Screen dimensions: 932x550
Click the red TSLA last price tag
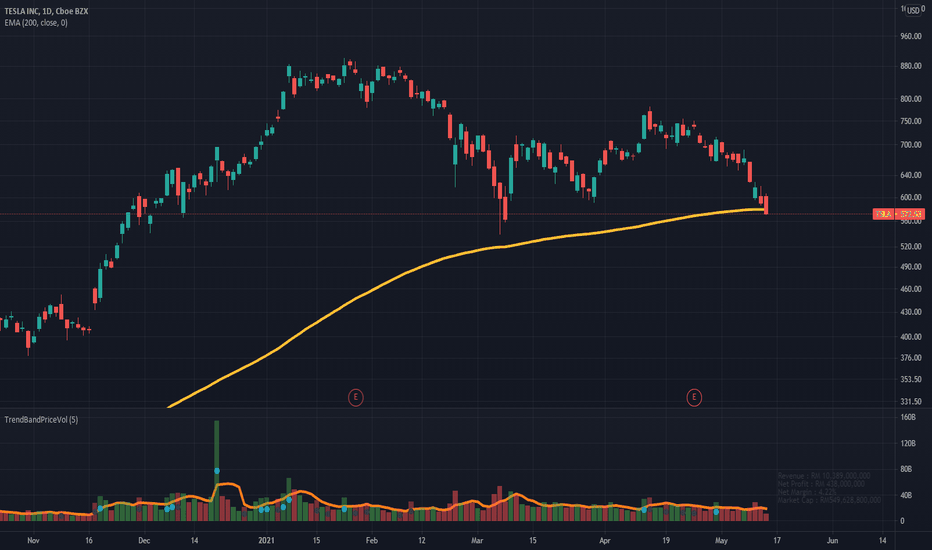pyautogui.click(x=898, y=213)
